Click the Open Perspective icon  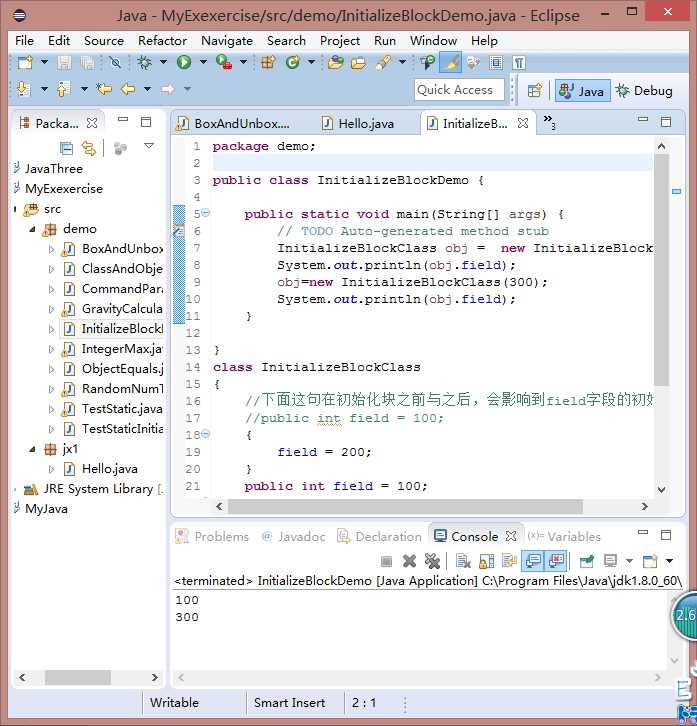tap(534, 90)
